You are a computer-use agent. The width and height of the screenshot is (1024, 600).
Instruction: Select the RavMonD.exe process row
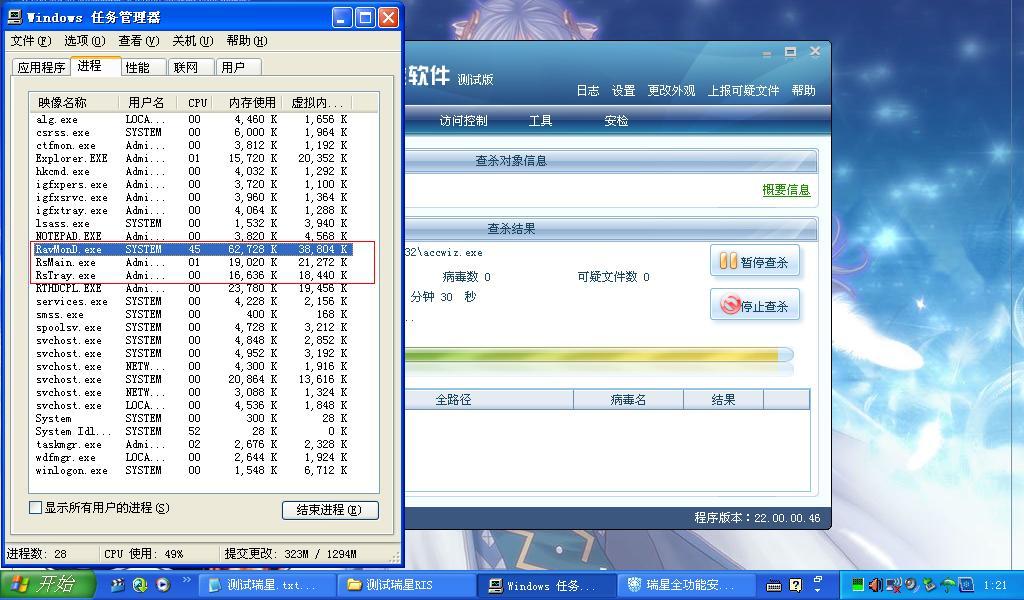pyautogui.click(x=193, y=249)
